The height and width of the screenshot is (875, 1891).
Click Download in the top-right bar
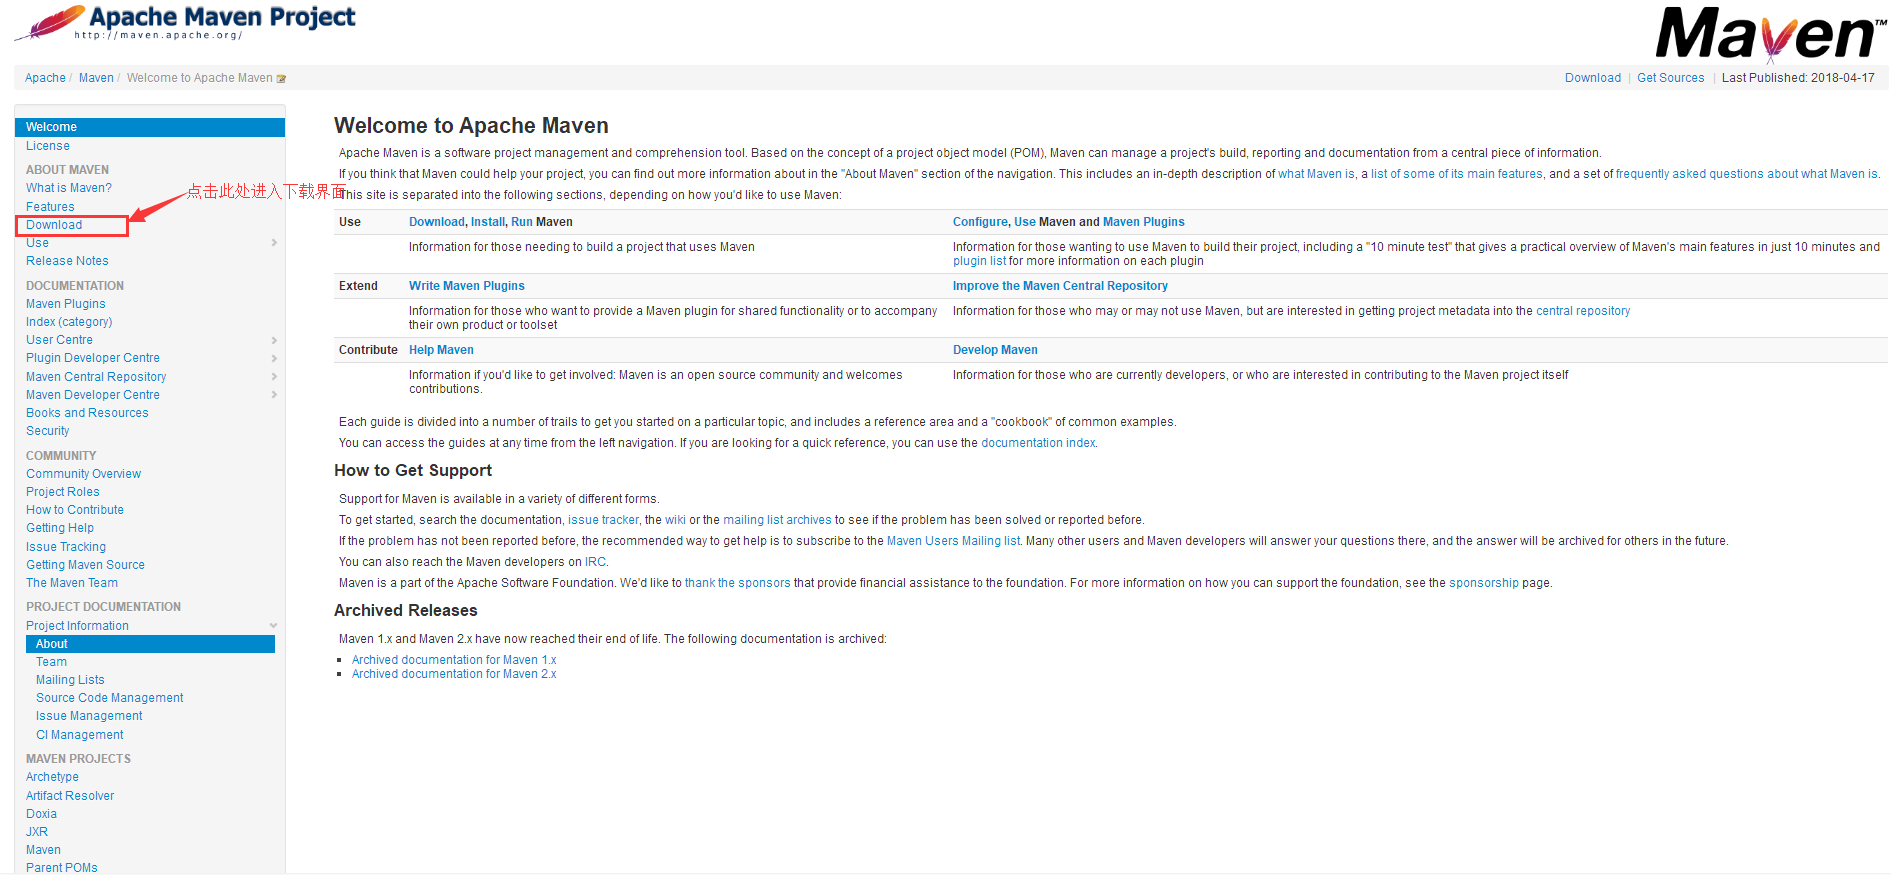click(1593, 78)
